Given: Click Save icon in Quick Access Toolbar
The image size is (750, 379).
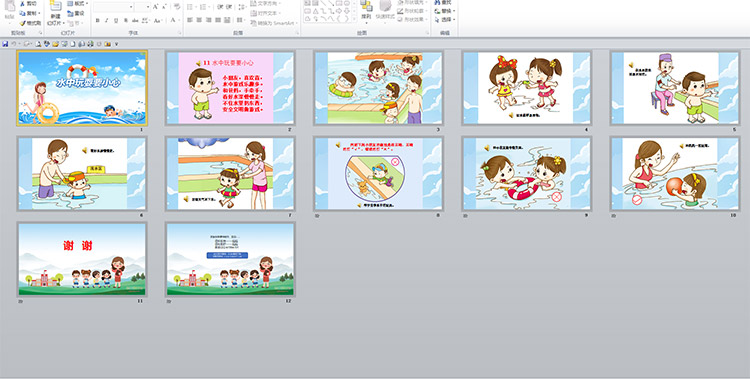Looking at the screenshot, I should pos(5,44).
